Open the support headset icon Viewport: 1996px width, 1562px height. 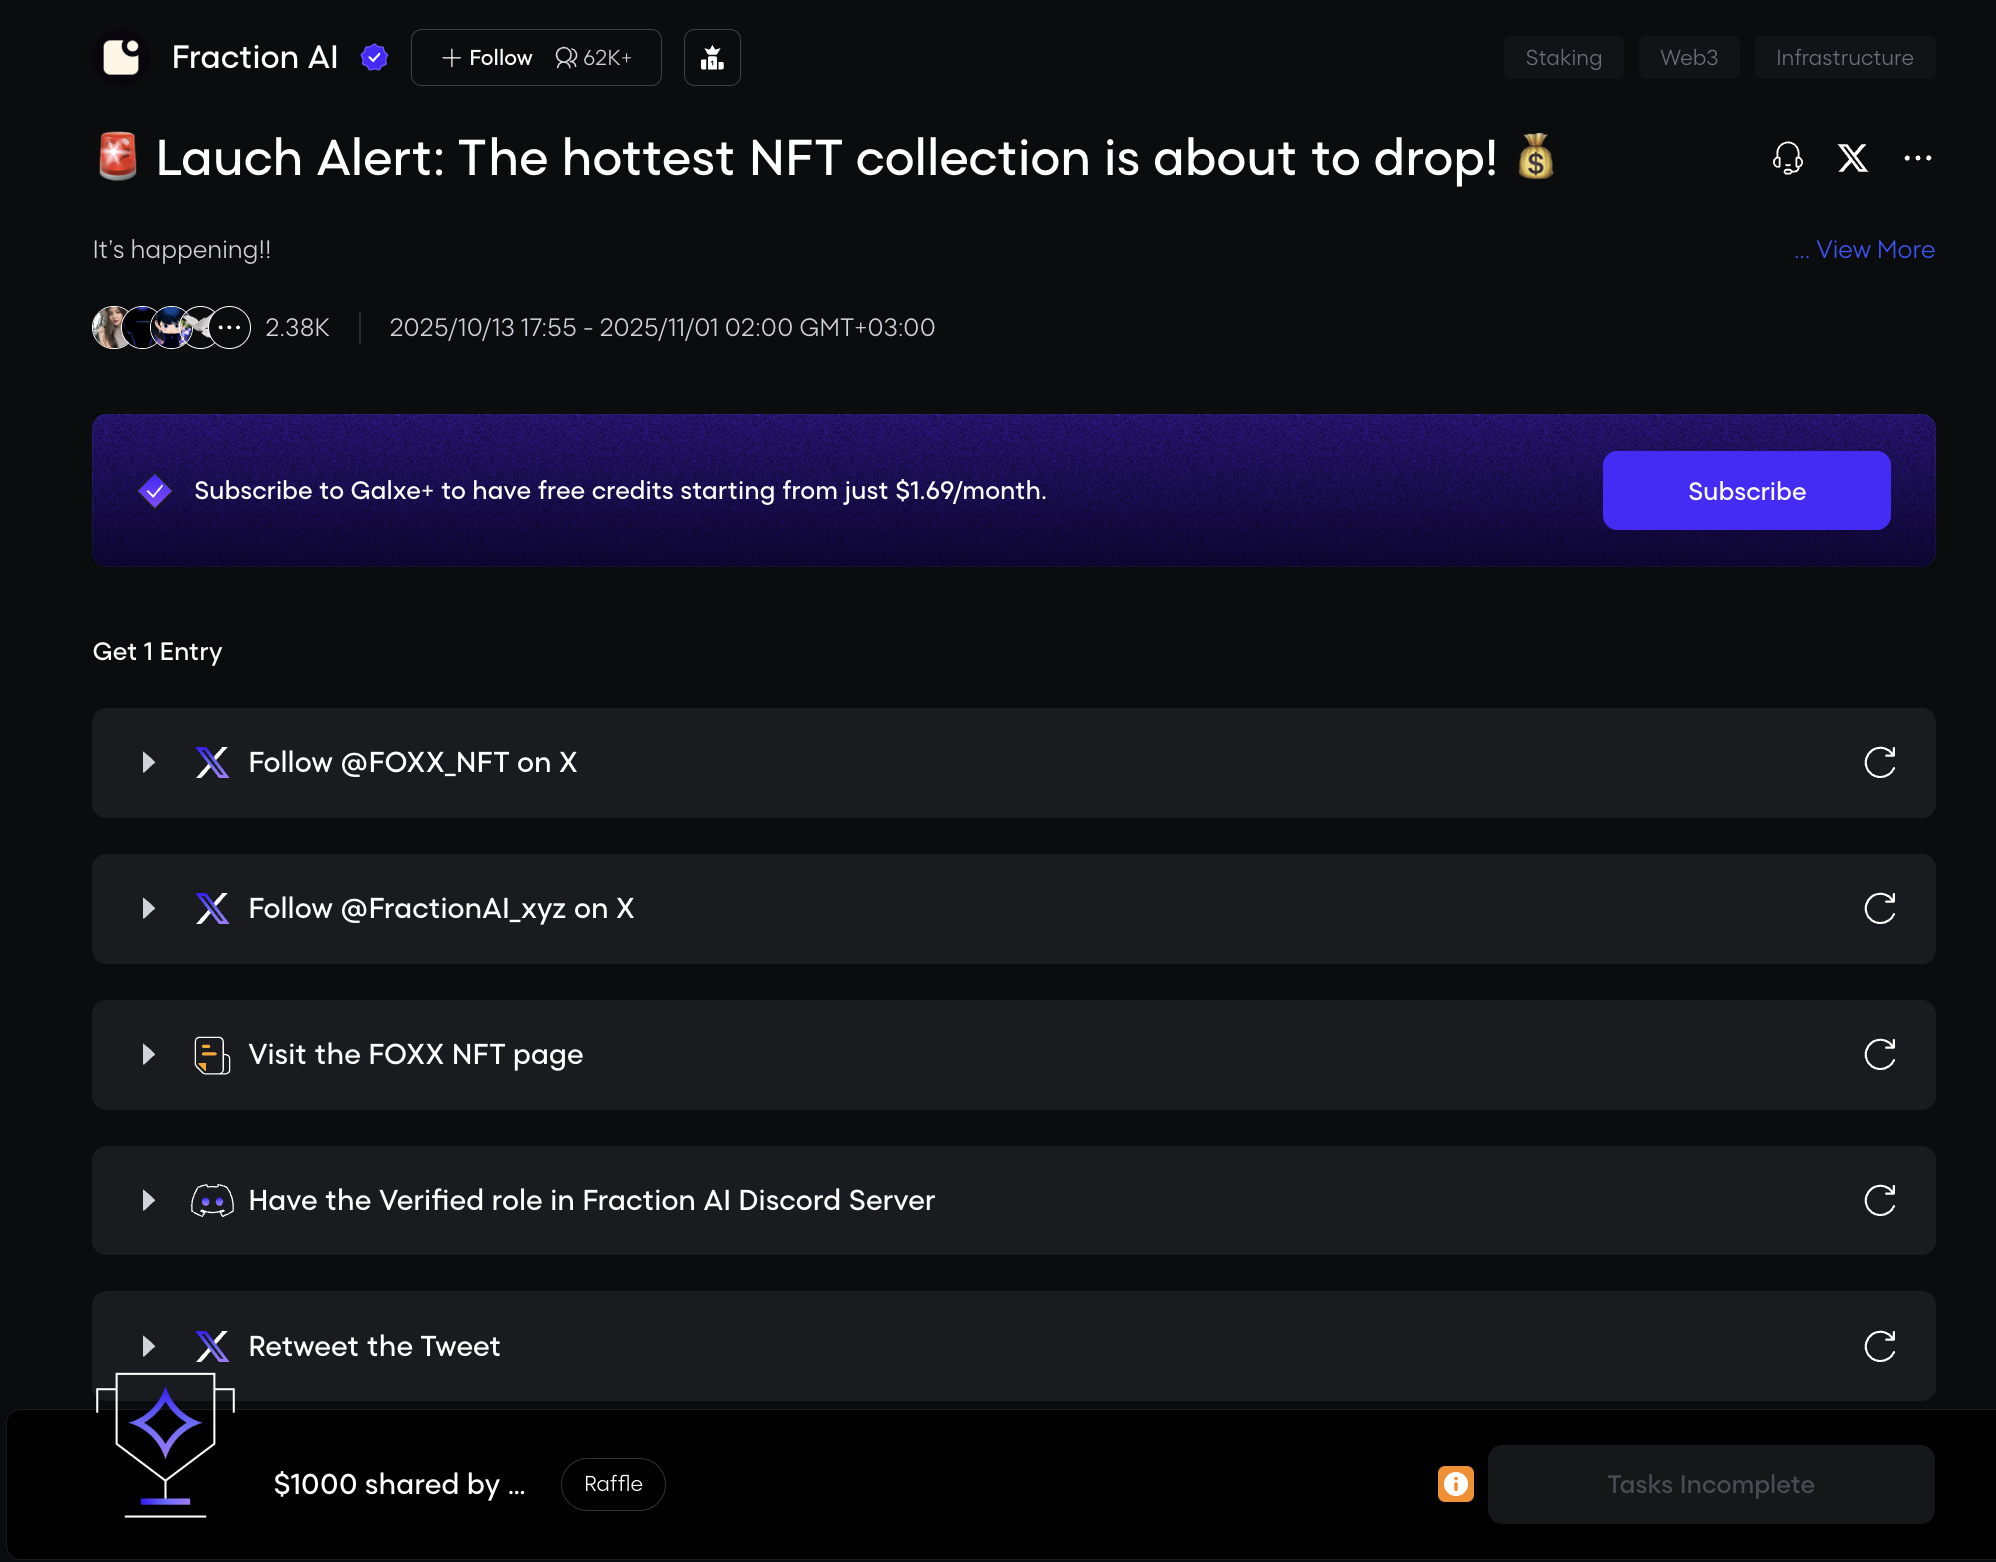(1787, 158)
